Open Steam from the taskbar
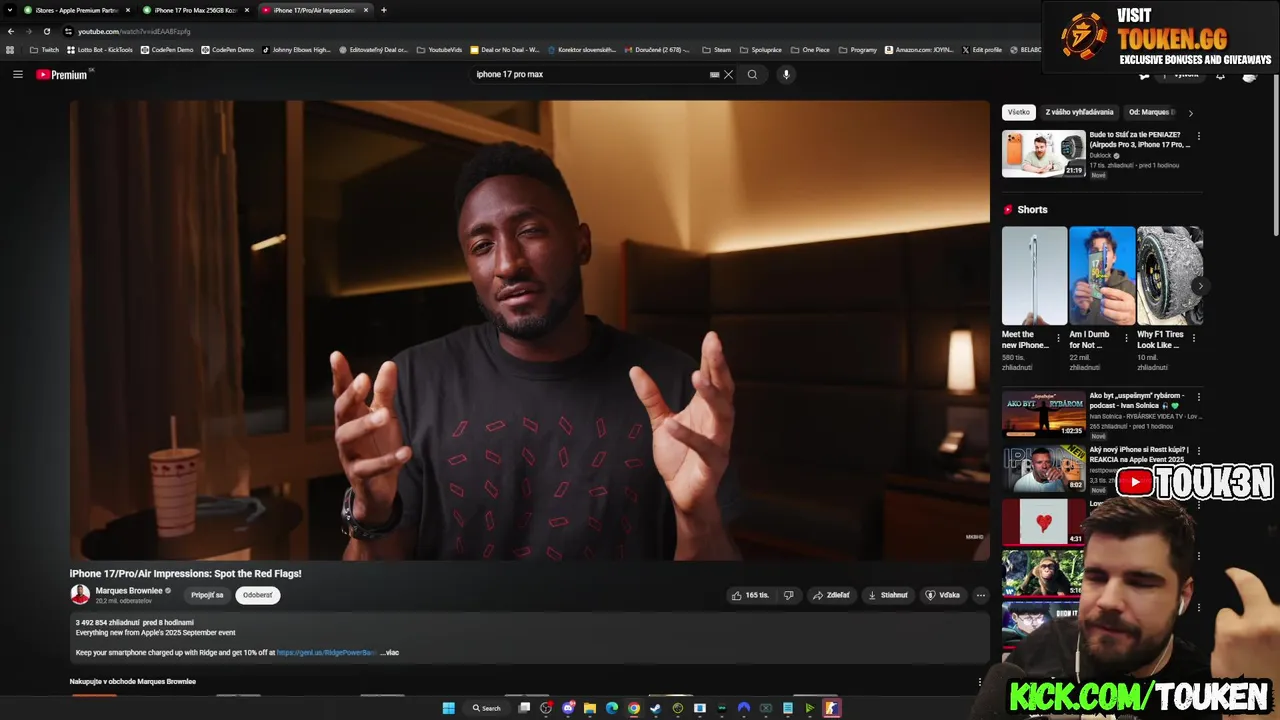The image size is (1280, 720). [x=656, y=708]
